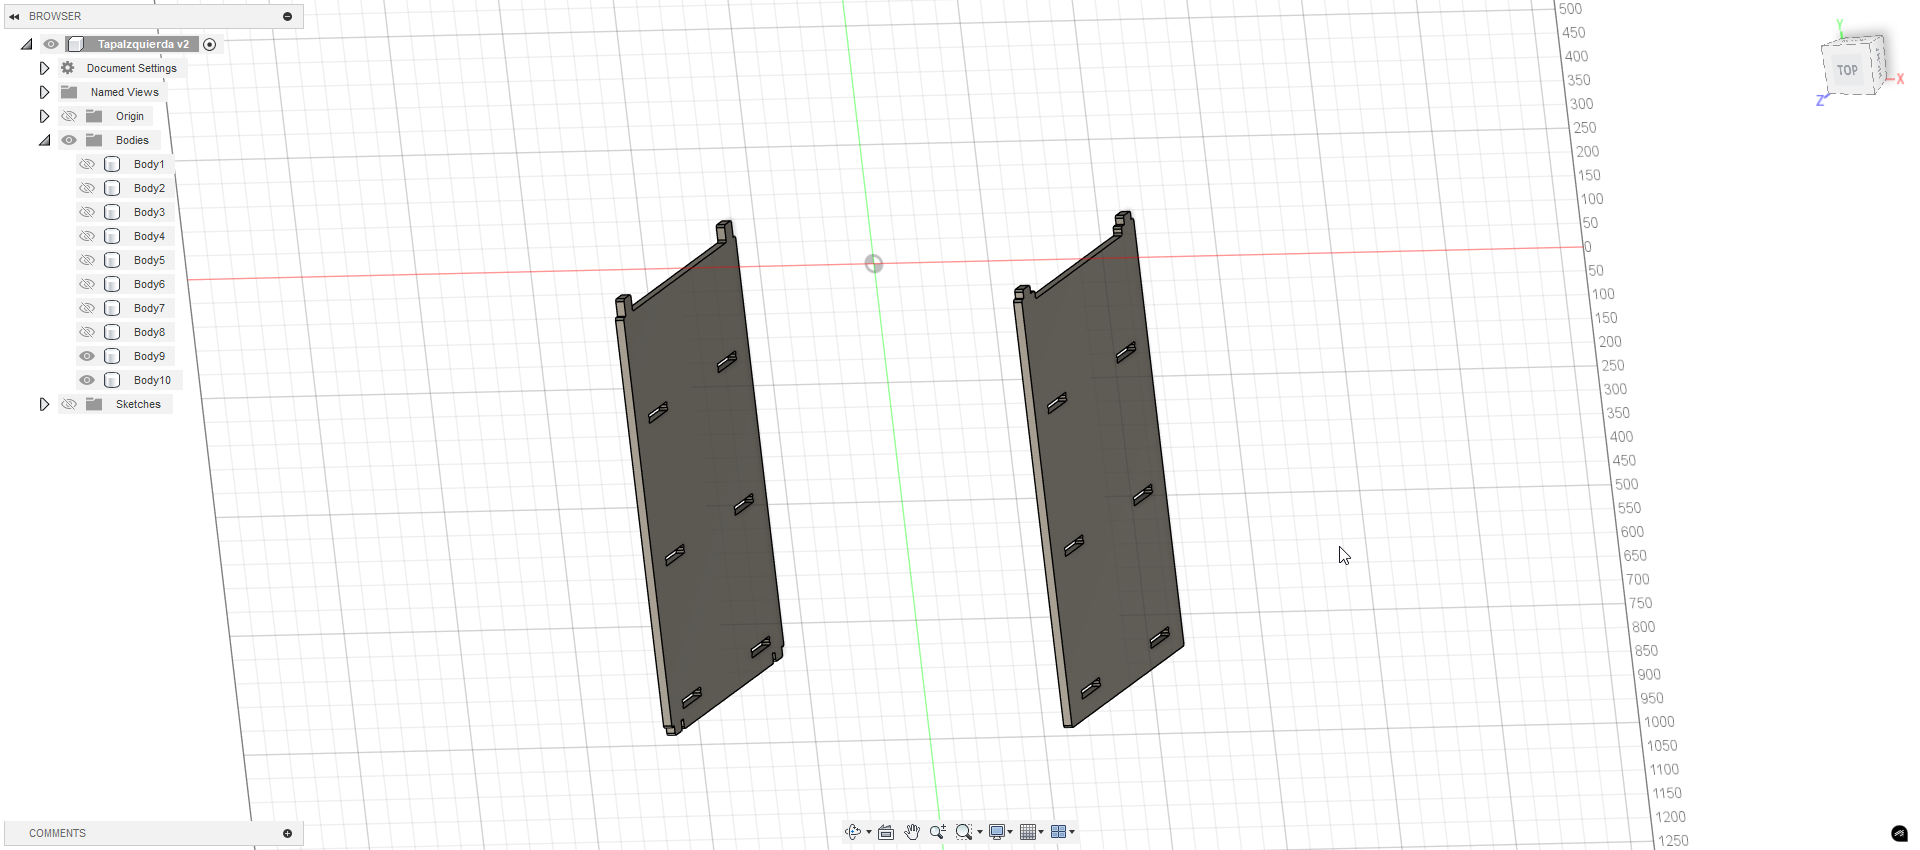Open Display Settings dropdown arrow

coord(1010,832)
